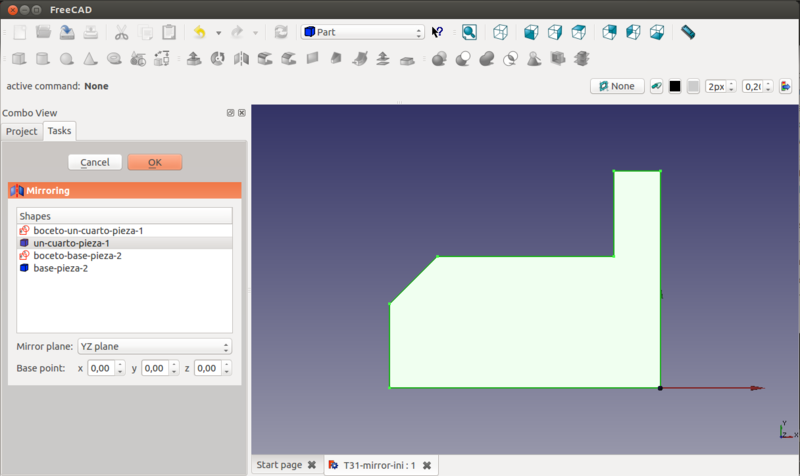This screenshot has width=800, height=476.
Task: Open the Part workbench selector dropdown
Action: pyautogui.click(x=363, y=32)
